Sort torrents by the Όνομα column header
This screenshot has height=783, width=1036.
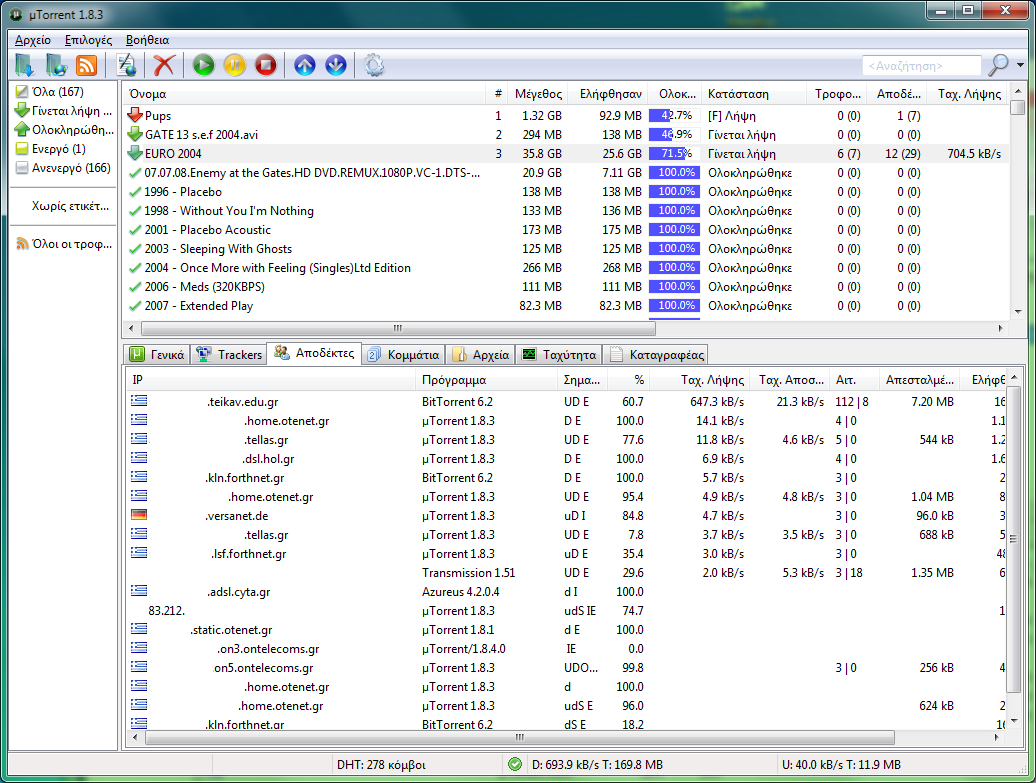[x=304, y=94]
